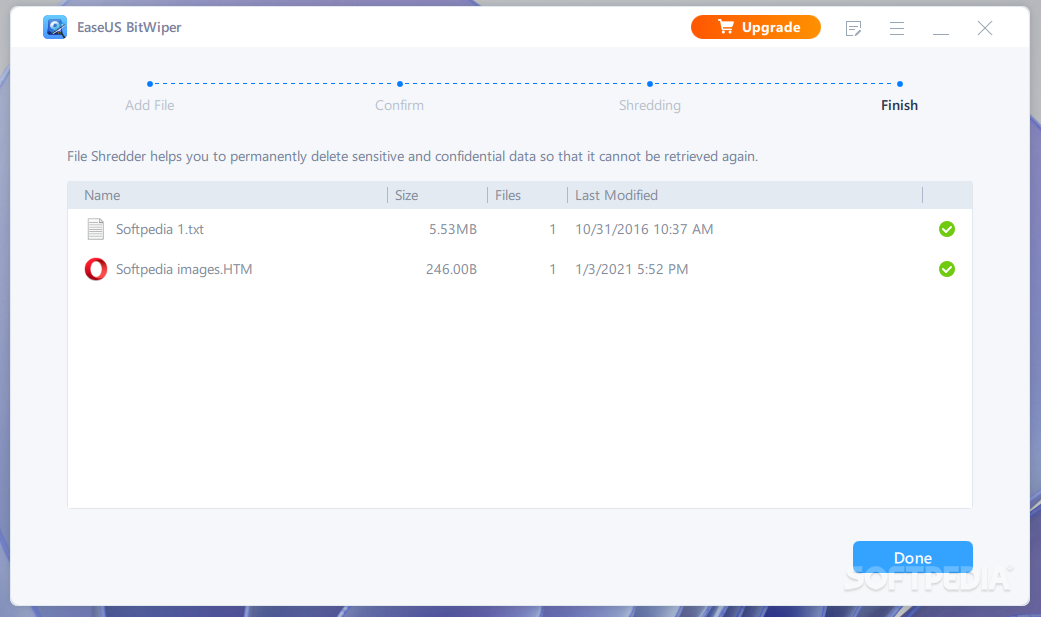
Task: Select the Shredding step label
Action: pos(649,106)
